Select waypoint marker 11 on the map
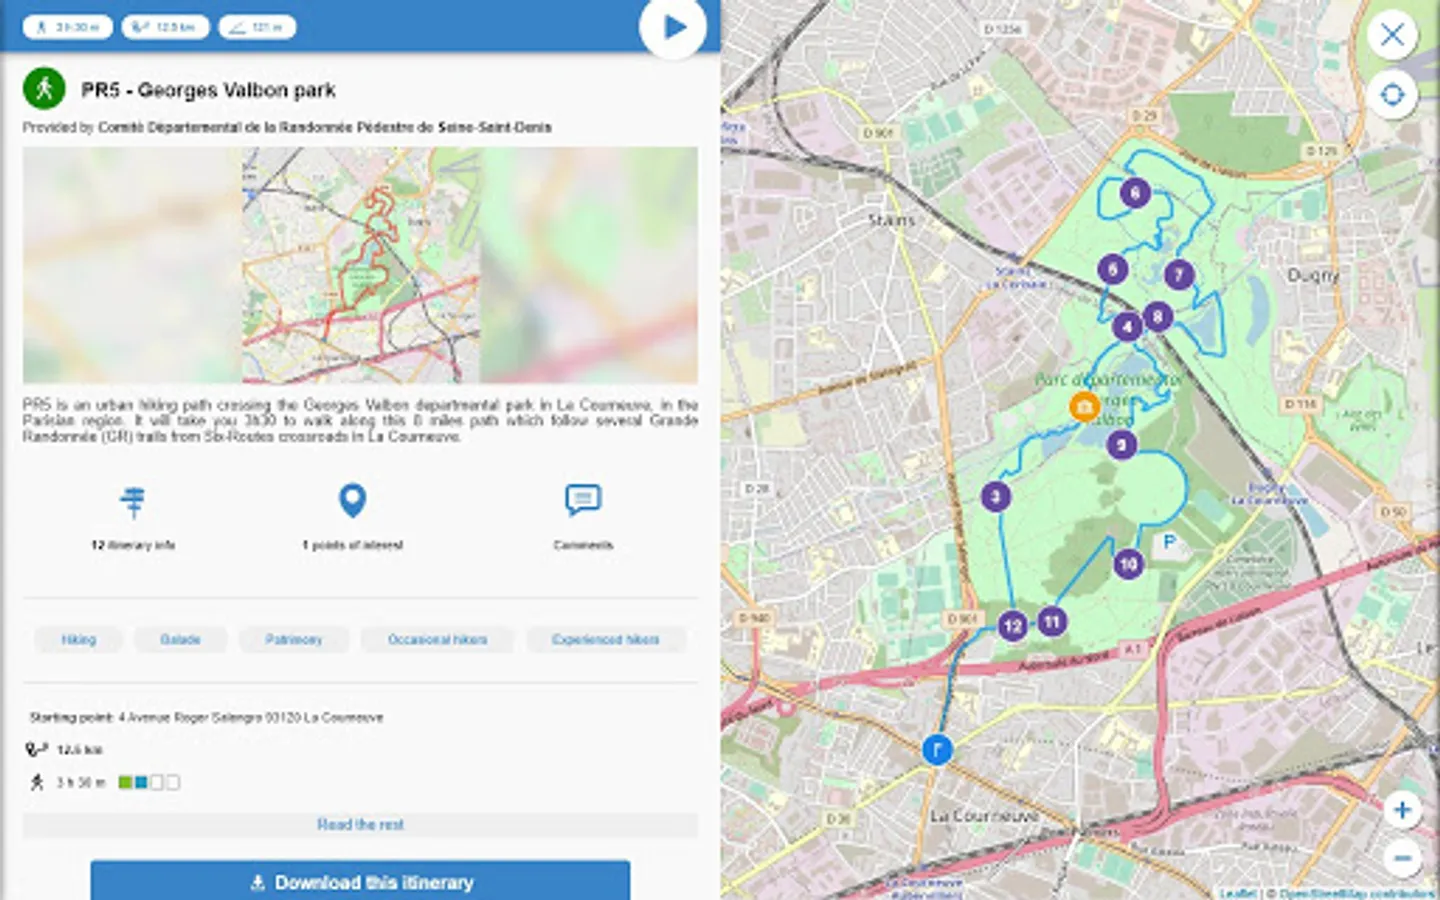1440x900 pixels. tap(1051, 622)
